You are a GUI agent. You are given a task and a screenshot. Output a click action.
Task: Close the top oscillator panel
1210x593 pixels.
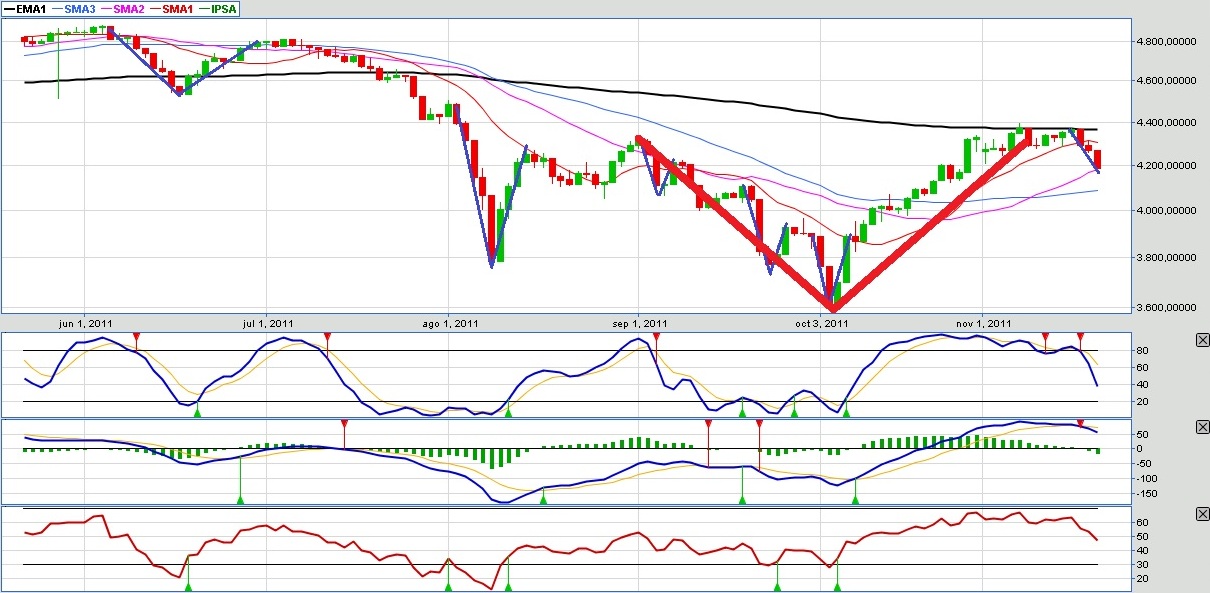(x=1202, y=340)
